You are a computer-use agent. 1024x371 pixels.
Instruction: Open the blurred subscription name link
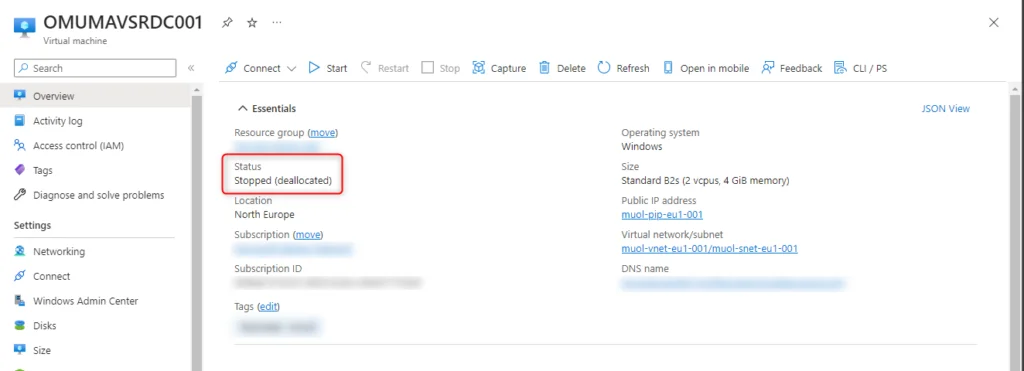point(293,249)
